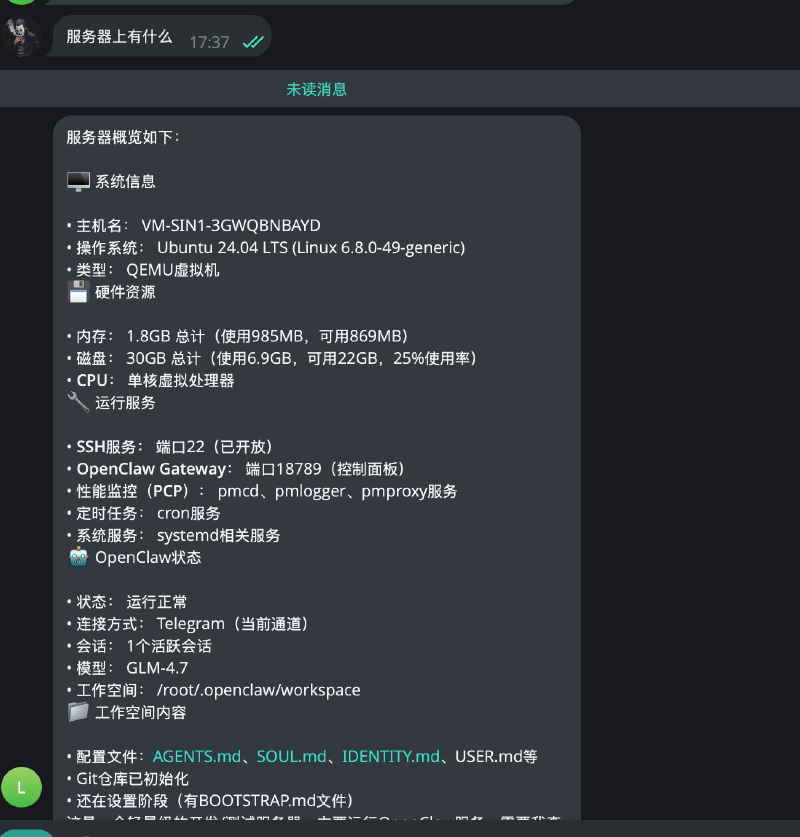Viewport: 800px width, 837px height.
Task: Click the "未读消息" unread divider bar
Action: (x=316, y=89)
